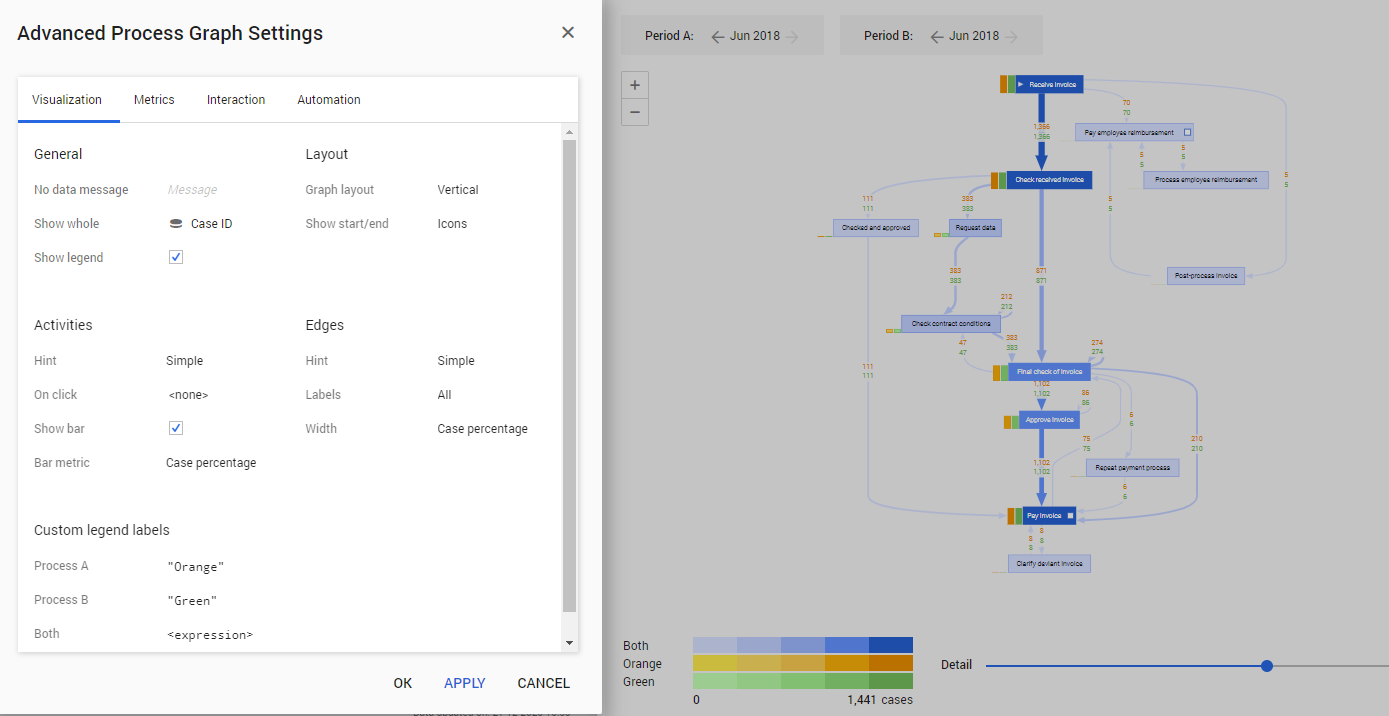Toggle the Show legend checkbox
The height and width of the screenshot is (716, 1389).
pyautogui.click(x=176, y=258)
